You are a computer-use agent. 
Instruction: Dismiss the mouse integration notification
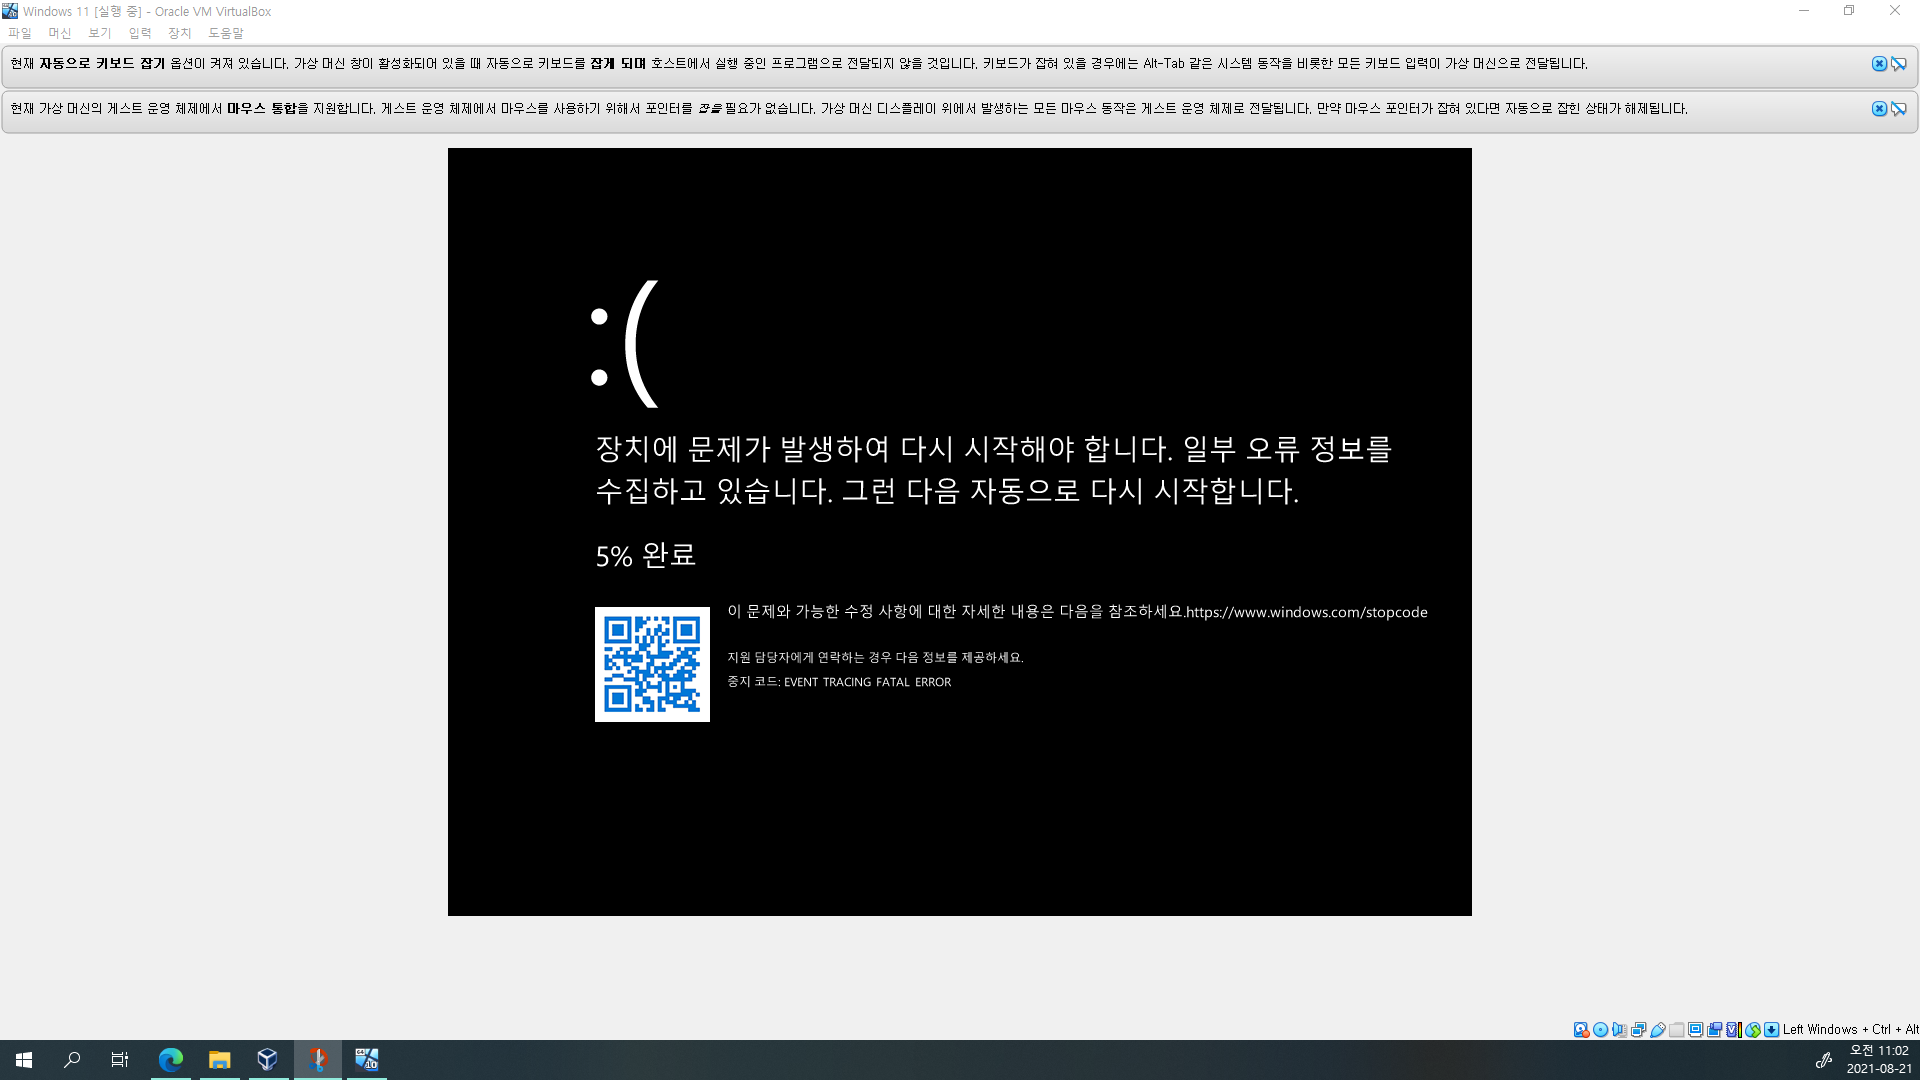click(x=1879, y=109)
